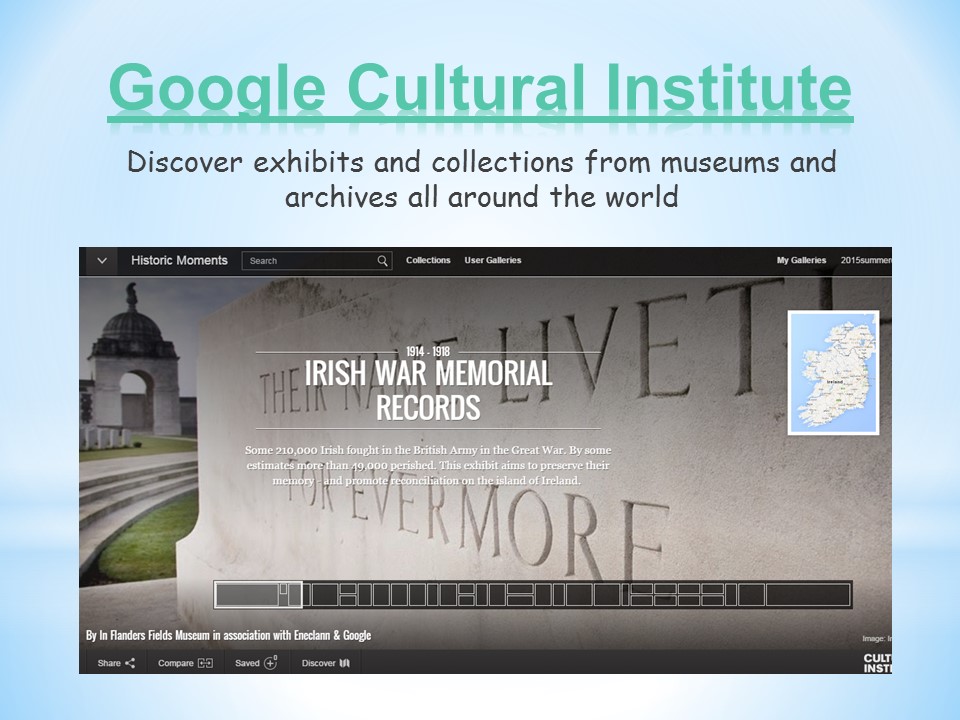960x720 pixels.
Task: Click the Saved plus-circle icon
Action: [x=271, y=662]
